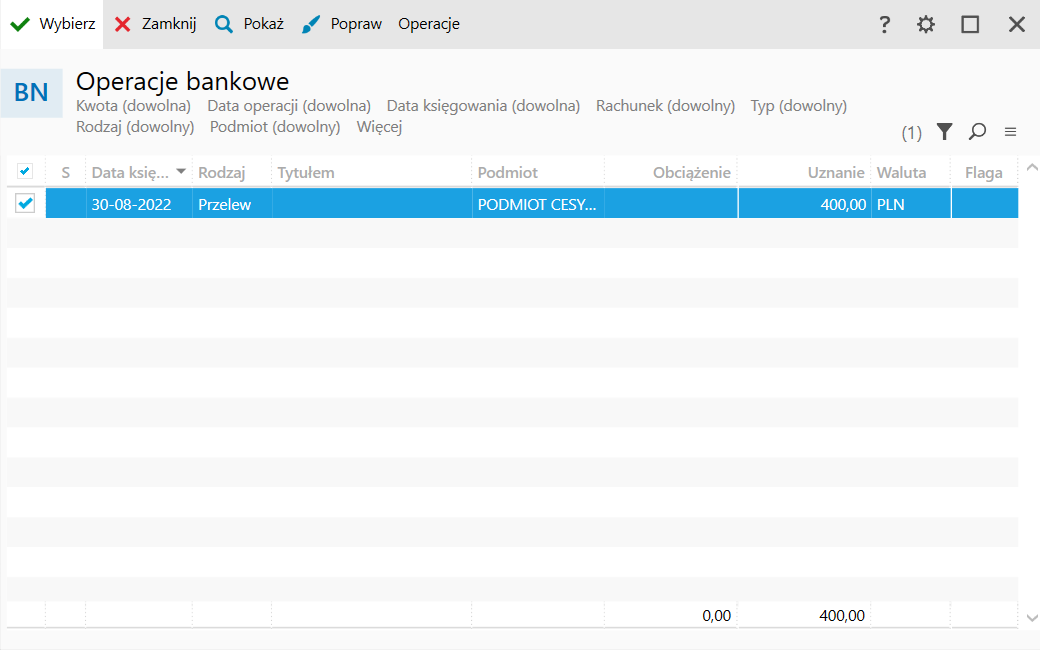Click the Pokaż magnifier button
Viewport: 1040px width, 650px height.
249,25
